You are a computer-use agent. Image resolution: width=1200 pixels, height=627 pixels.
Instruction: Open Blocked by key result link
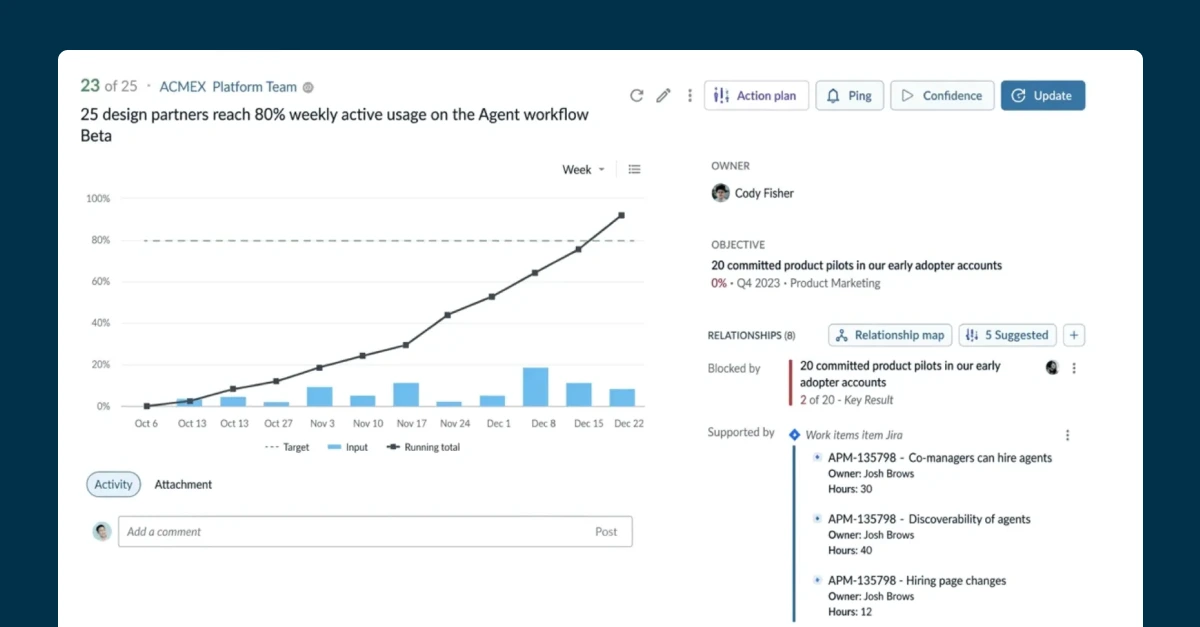pos(900,374)
